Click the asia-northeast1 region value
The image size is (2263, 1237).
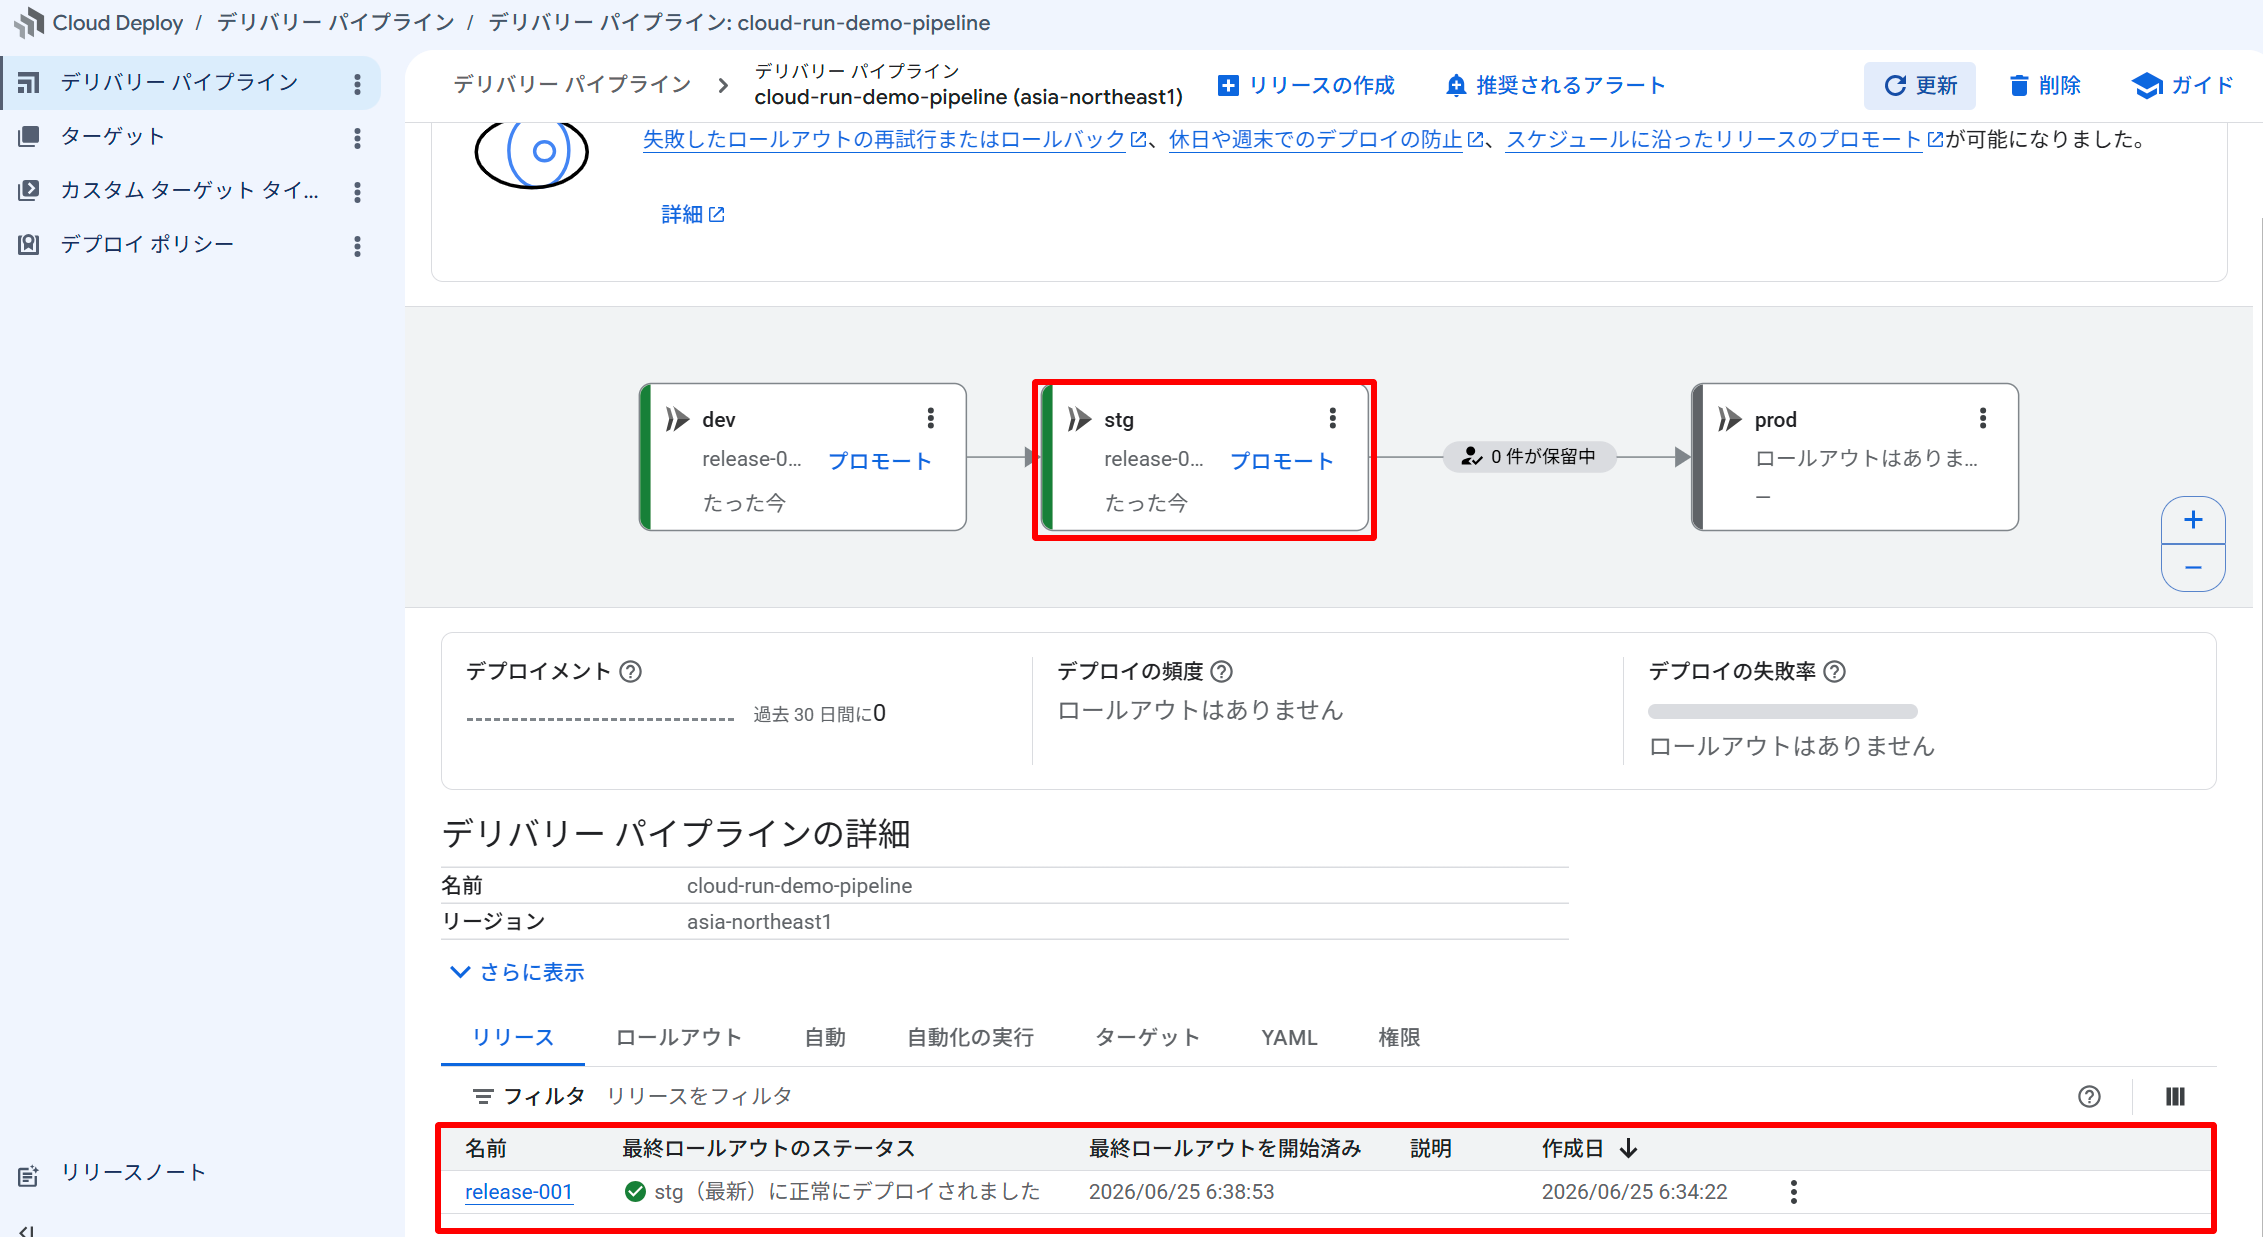point(759,921)
